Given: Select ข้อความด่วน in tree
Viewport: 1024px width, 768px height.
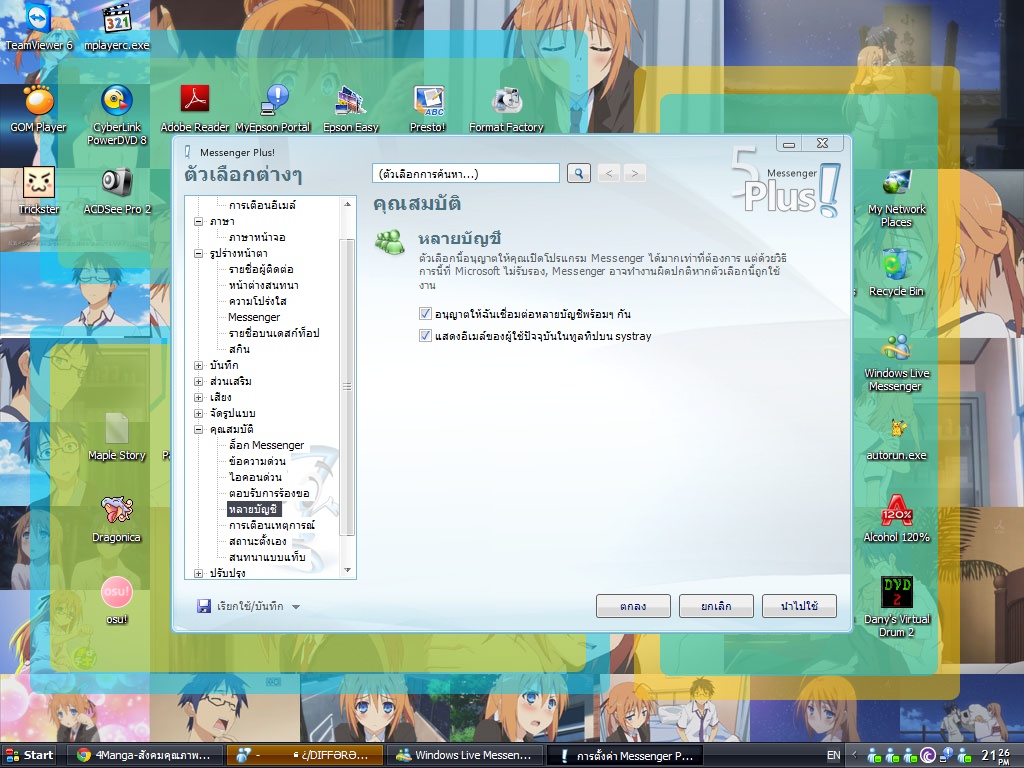Looking at the screenshot, I should [257, 461].
